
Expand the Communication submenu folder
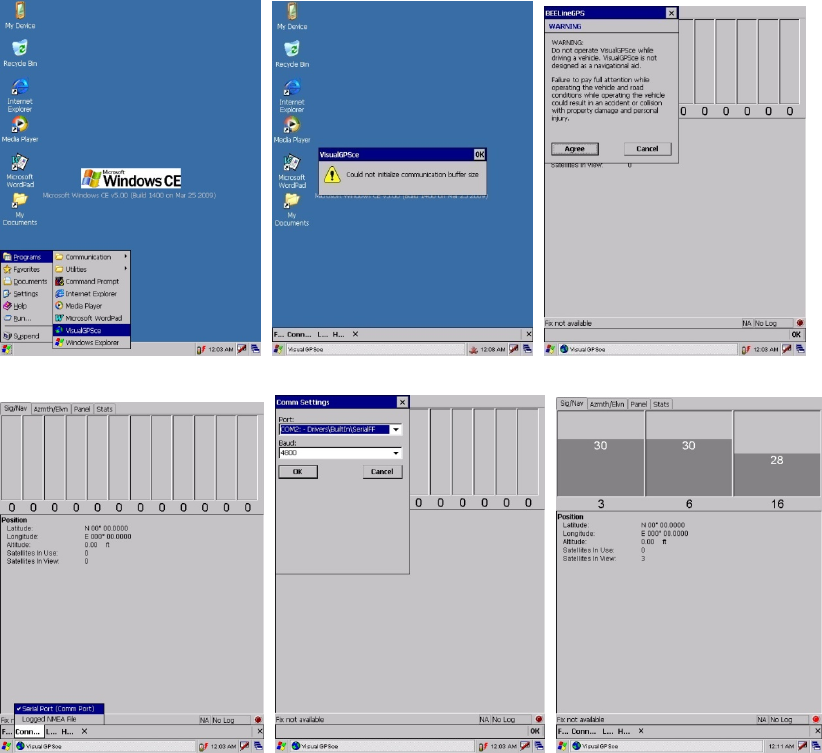(x=92, y=257)
